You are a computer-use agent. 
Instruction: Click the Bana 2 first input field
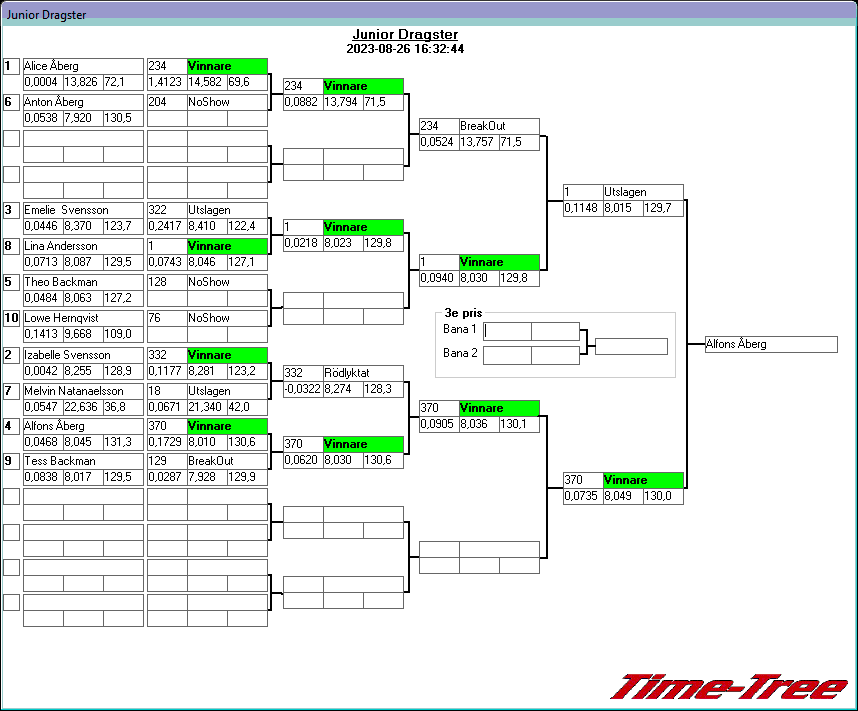pos(507,355)
